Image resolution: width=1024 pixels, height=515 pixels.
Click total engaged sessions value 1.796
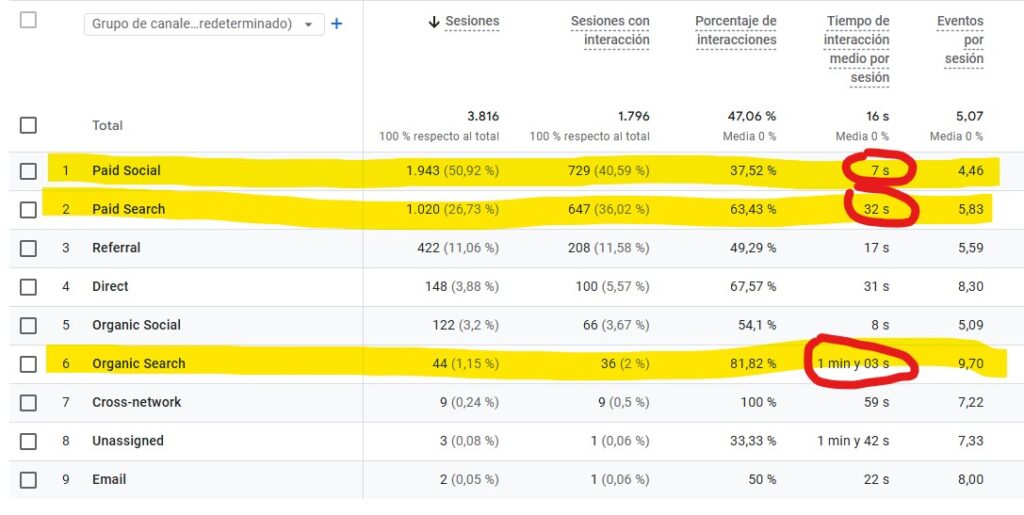click(633, 116)
